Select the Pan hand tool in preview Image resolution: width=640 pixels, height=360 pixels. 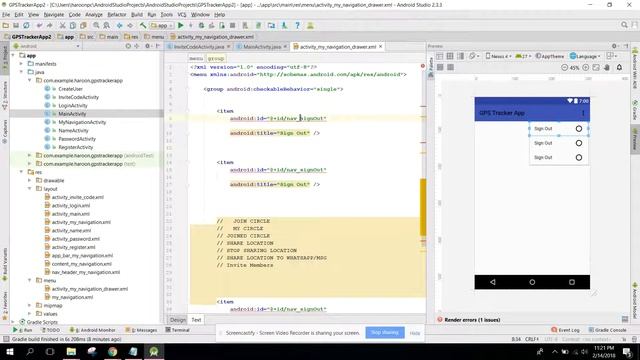click(607, 67)
